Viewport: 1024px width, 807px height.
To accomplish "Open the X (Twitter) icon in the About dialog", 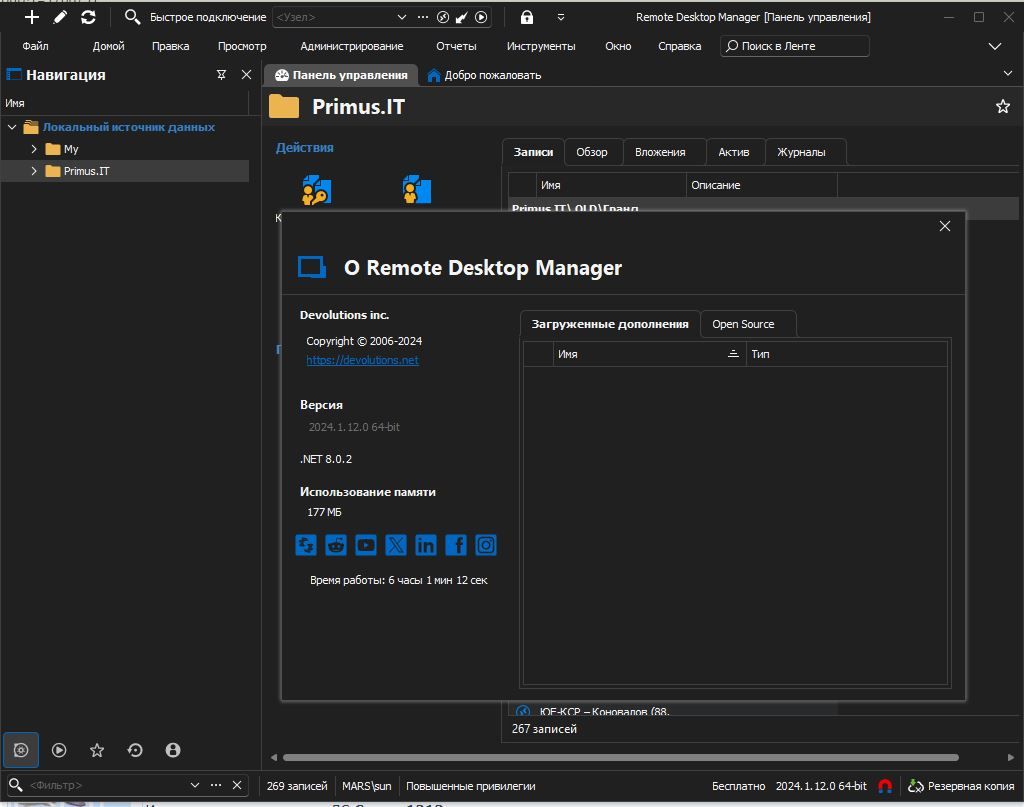I will [x=396, y=545].
